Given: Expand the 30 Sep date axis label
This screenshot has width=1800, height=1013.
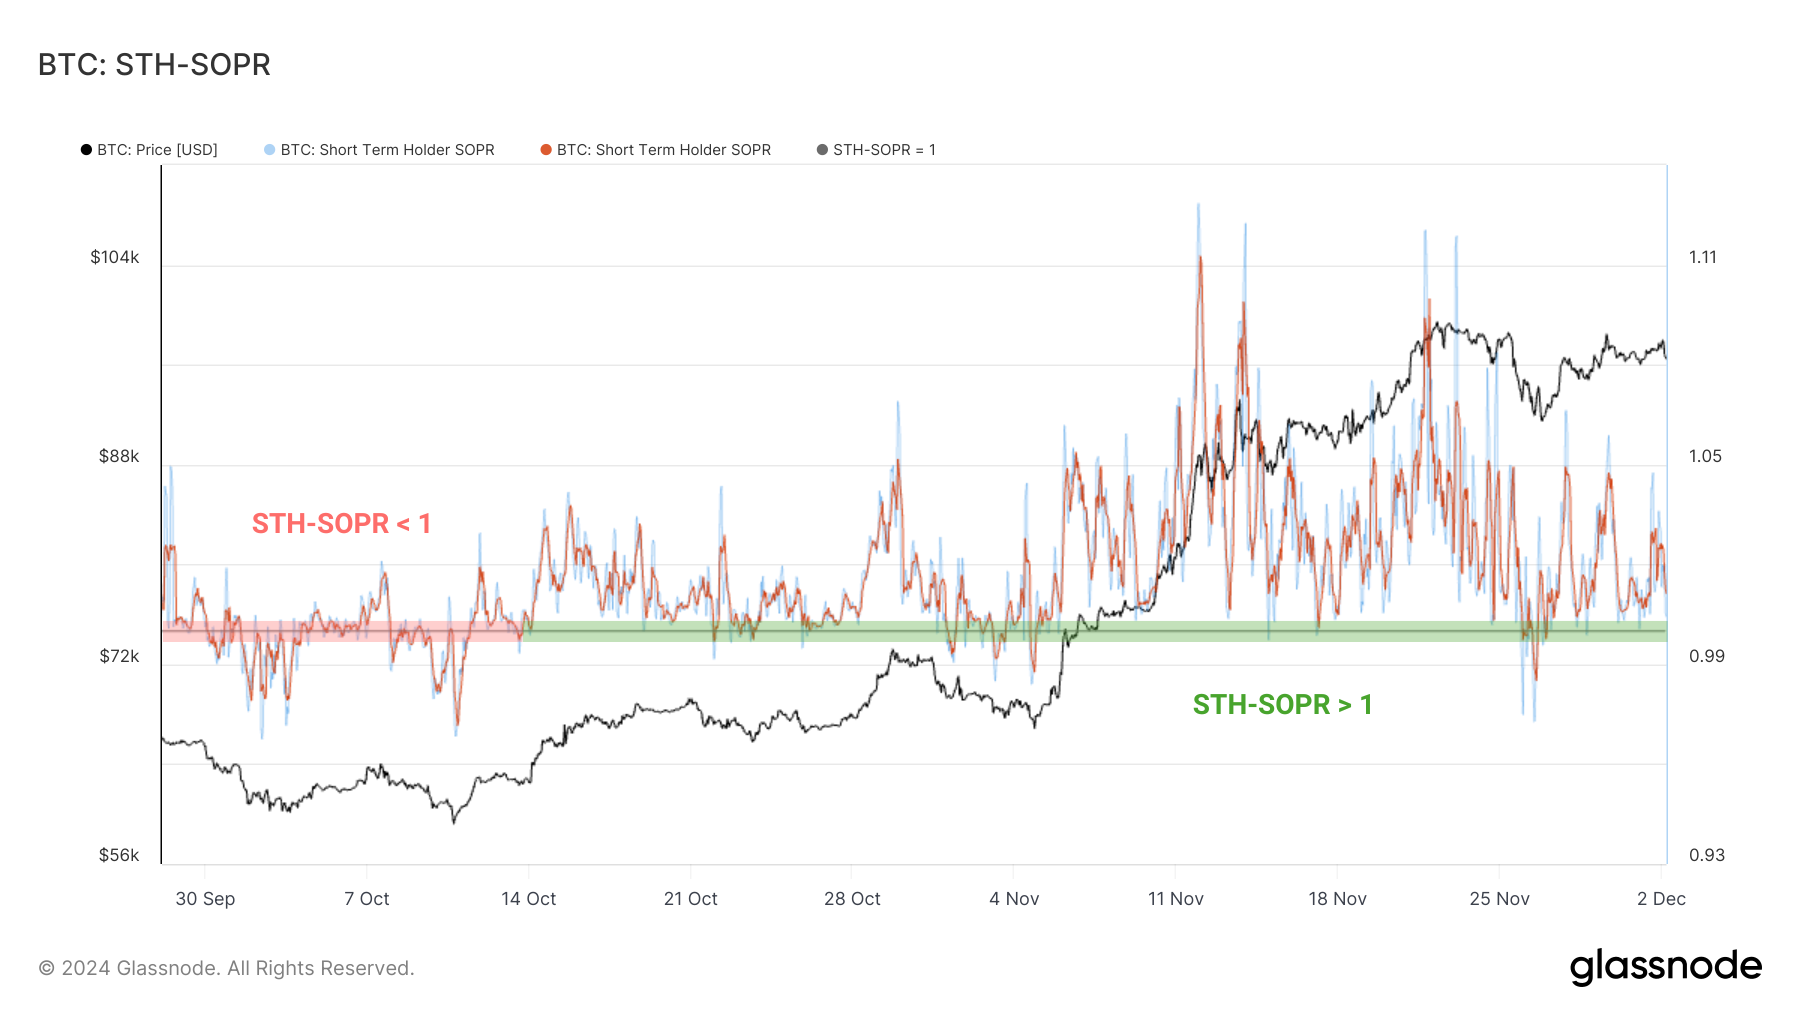Looking at the screenshot, I should tap(206, 899).
